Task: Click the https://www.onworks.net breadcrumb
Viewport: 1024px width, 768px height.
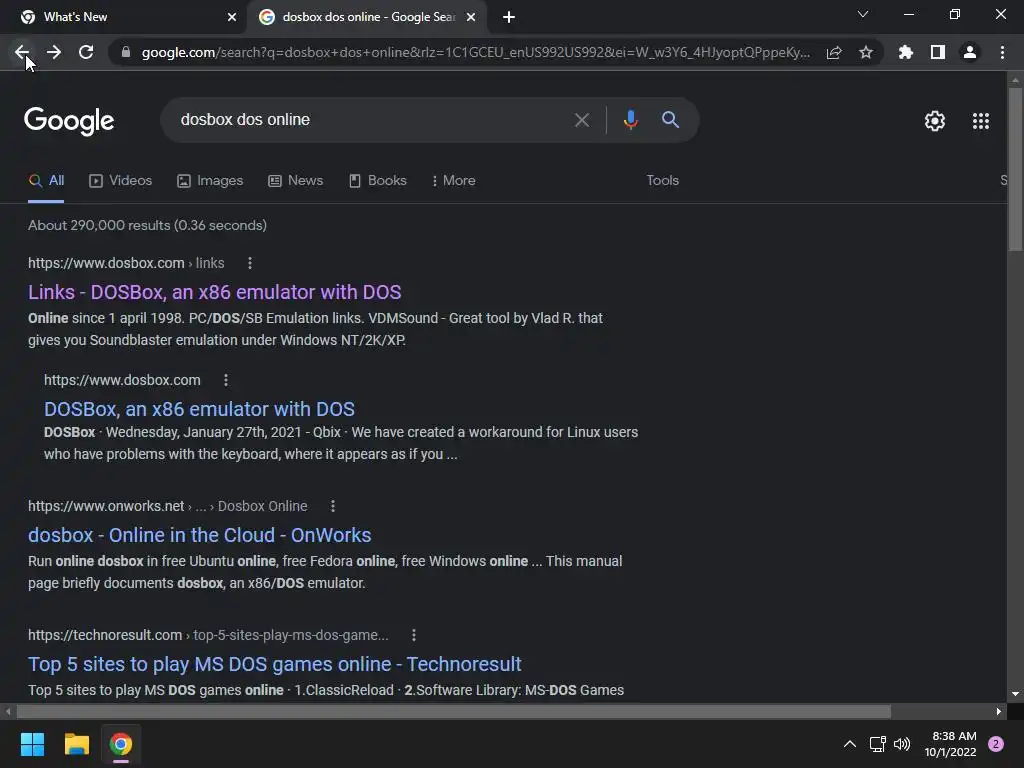Action: (x=106, y=506)
